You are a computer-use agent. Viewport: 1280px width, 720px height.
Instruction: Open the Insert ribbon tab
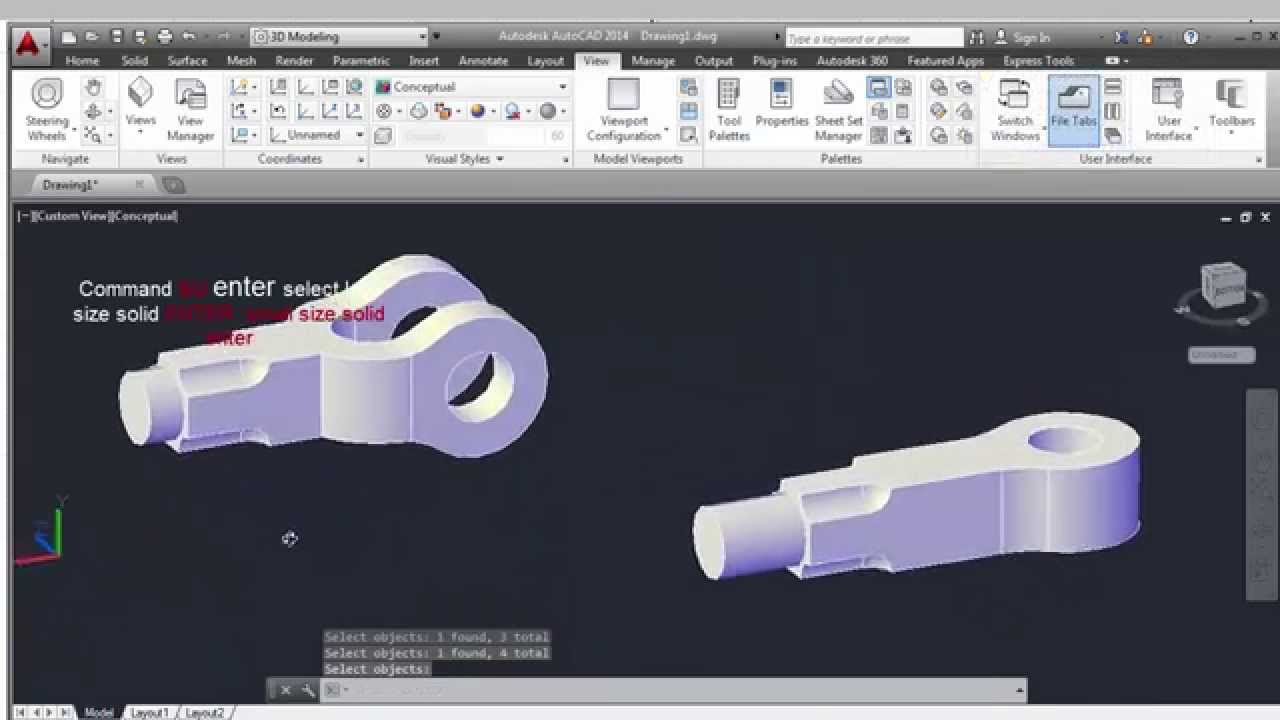pos(424,61)
